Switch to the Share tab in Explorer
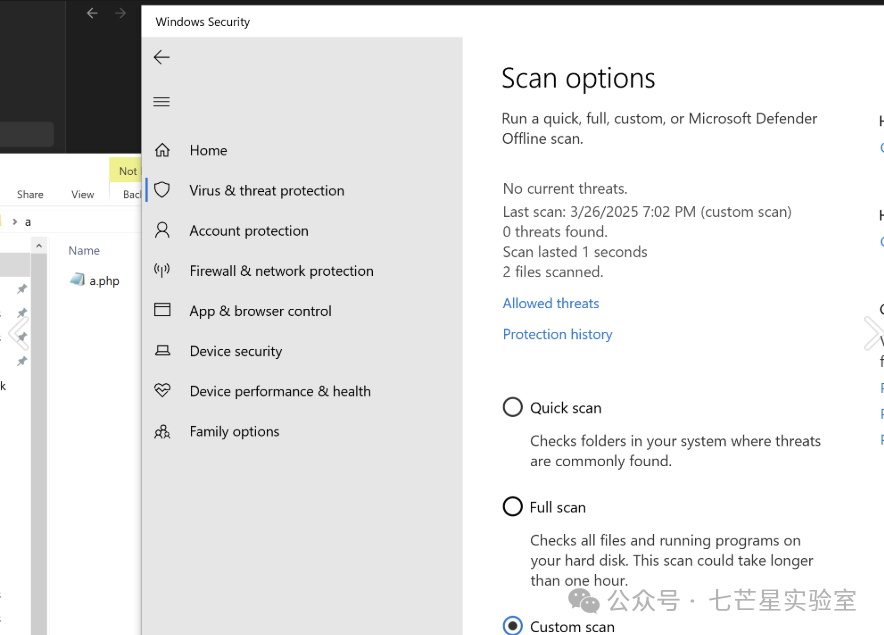Viewport: 884px width, 635px height. [x=30, y=194]
